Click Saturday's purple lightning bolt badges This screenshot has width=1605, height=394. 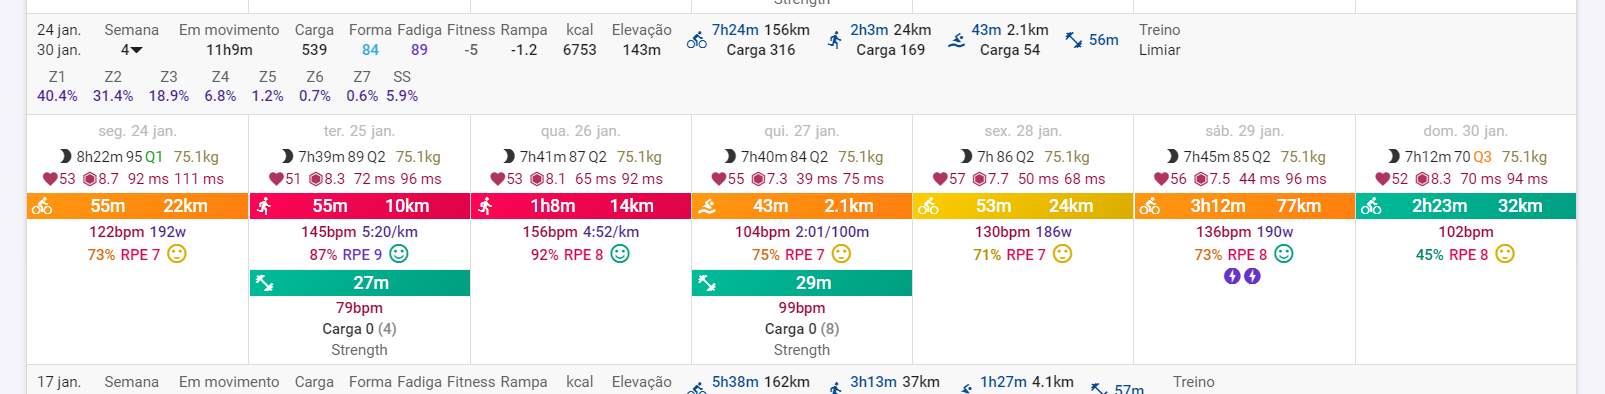[x=1243, y=276]
